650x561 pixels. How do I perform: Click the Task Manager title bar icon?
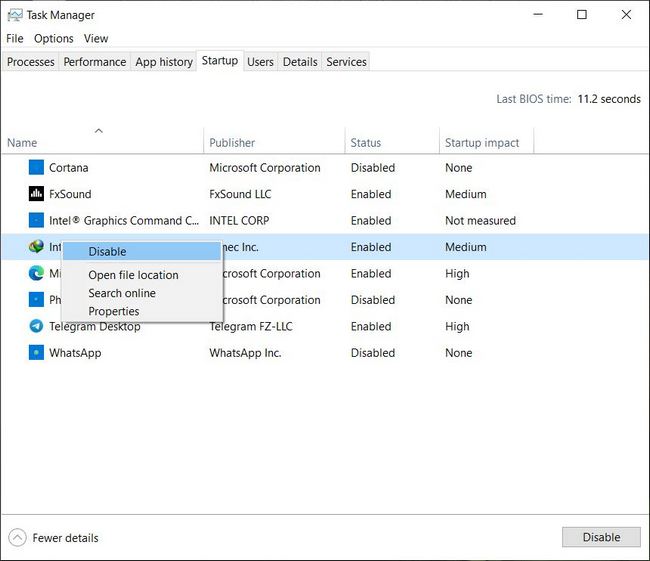tap(15, 15)
